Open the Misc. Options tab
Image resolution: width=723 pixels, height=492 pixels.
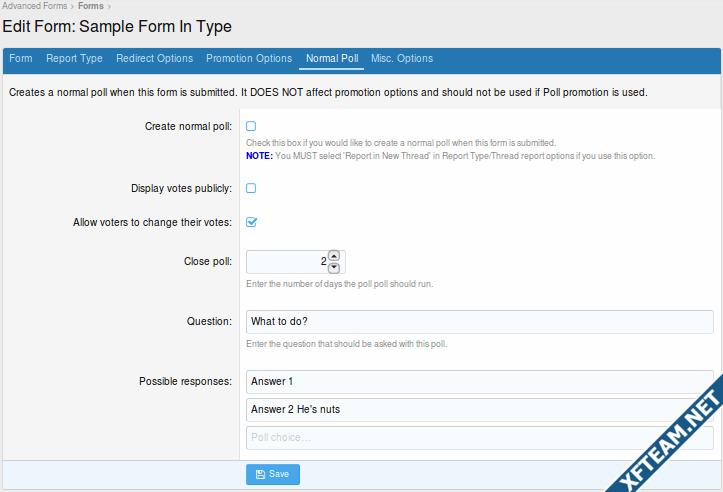[402, 59]
